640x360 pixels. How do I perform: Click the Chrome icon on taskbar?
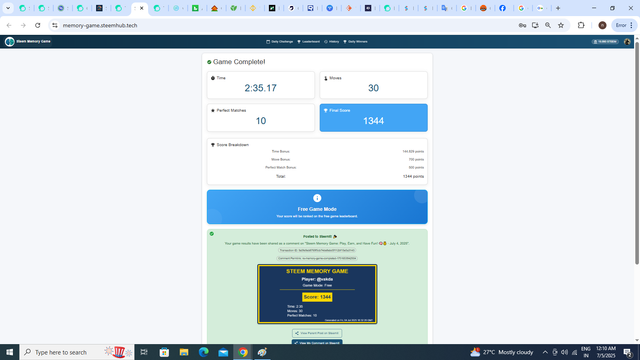pyautogui.click(x=243, y=352)
